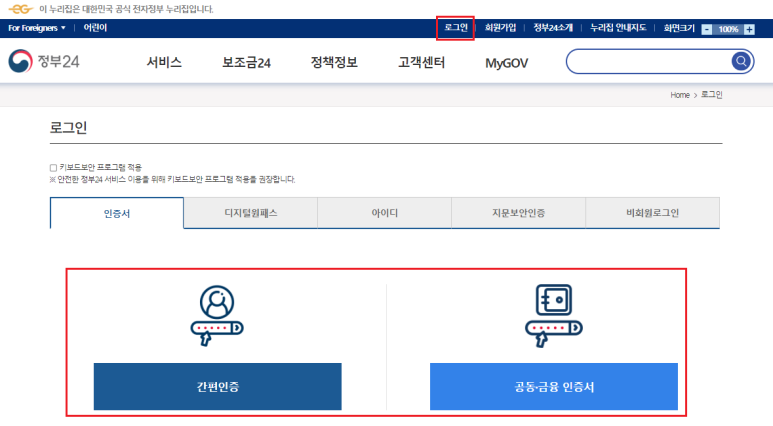Image resolution: width=773 pixels, height=426 pixels.
Task: Increase screen size with plus button
Action: [749, 29]
